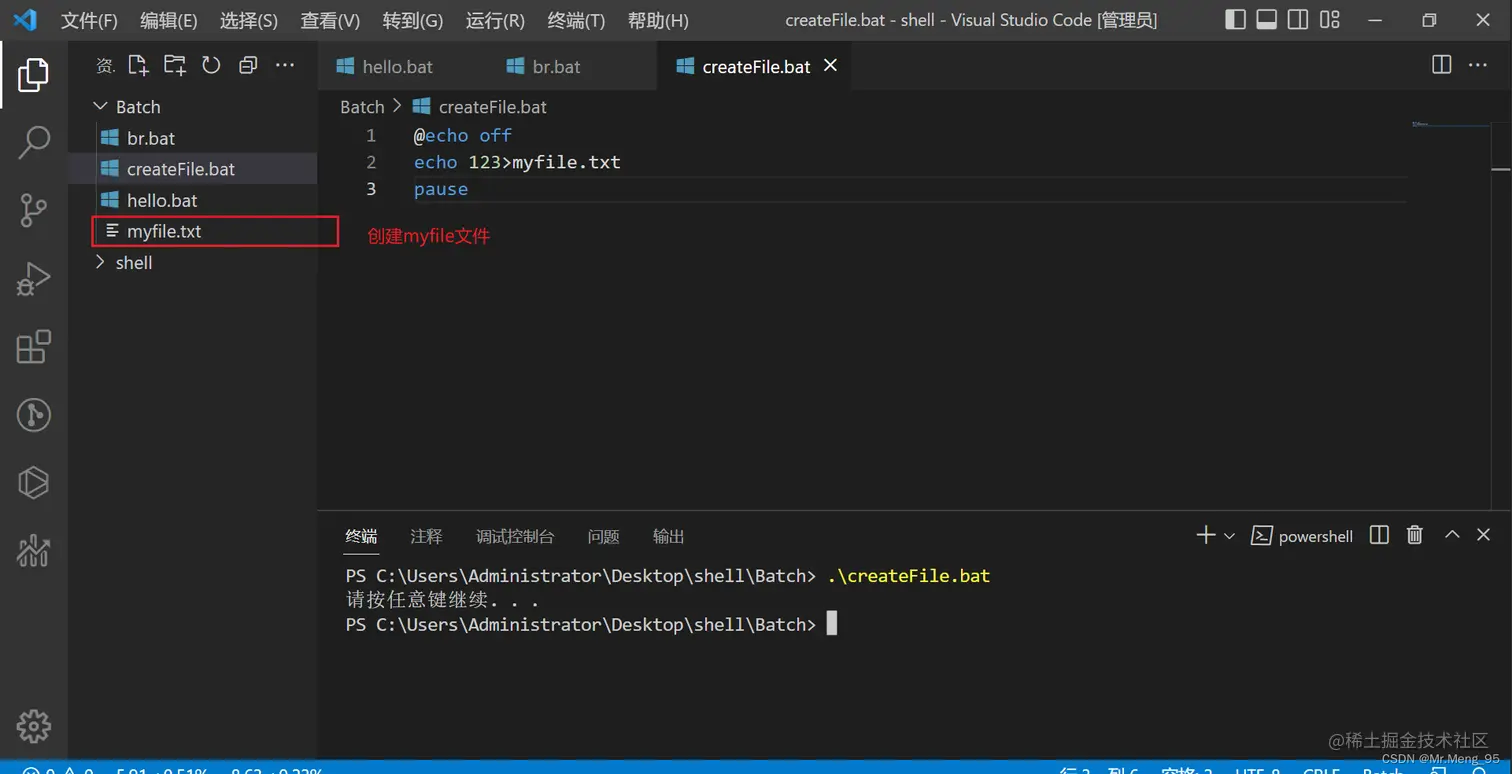
Task: Open the chart icon view in activity bar
Action: tap(33, 551)
